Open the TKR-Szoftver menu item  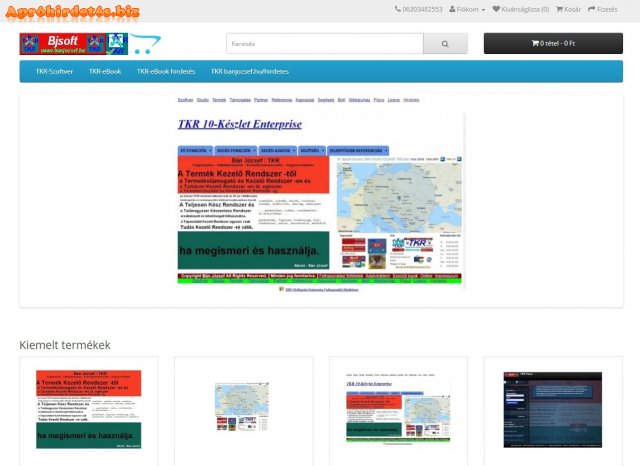coord(54,71)
